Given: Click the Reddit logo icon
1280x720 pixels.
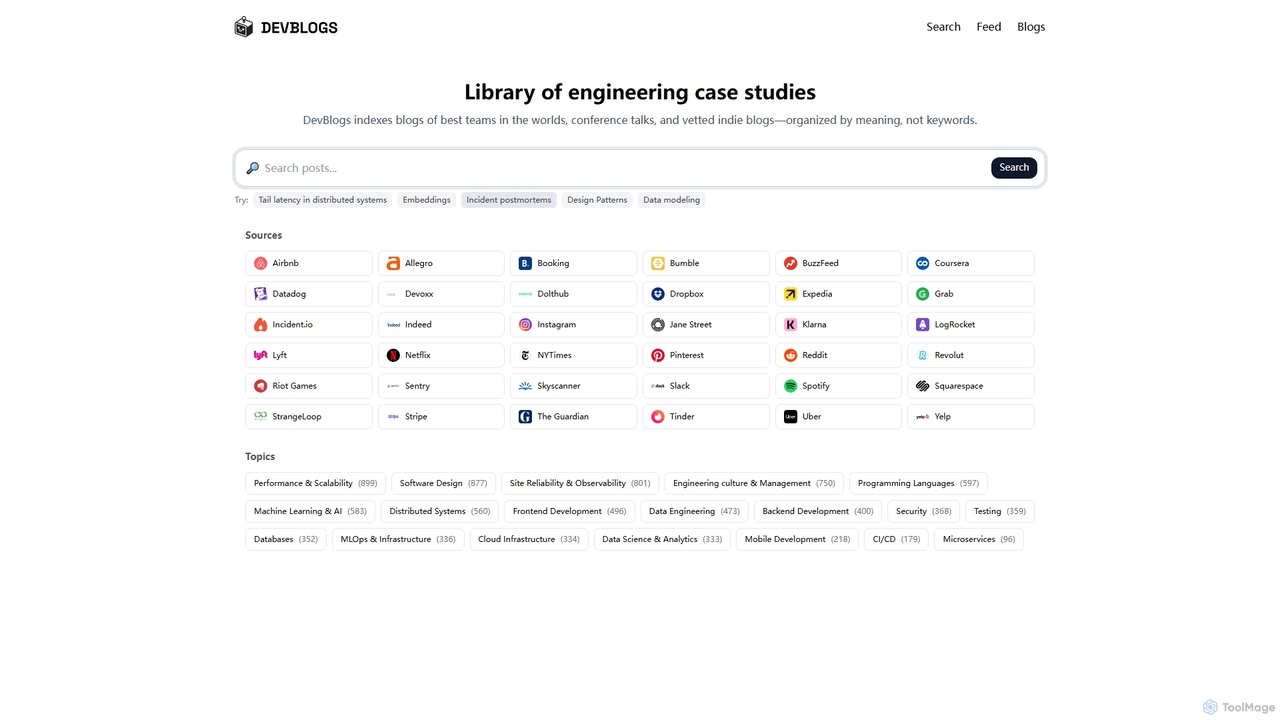Looking at the screenshot, I should click(790, 355).
